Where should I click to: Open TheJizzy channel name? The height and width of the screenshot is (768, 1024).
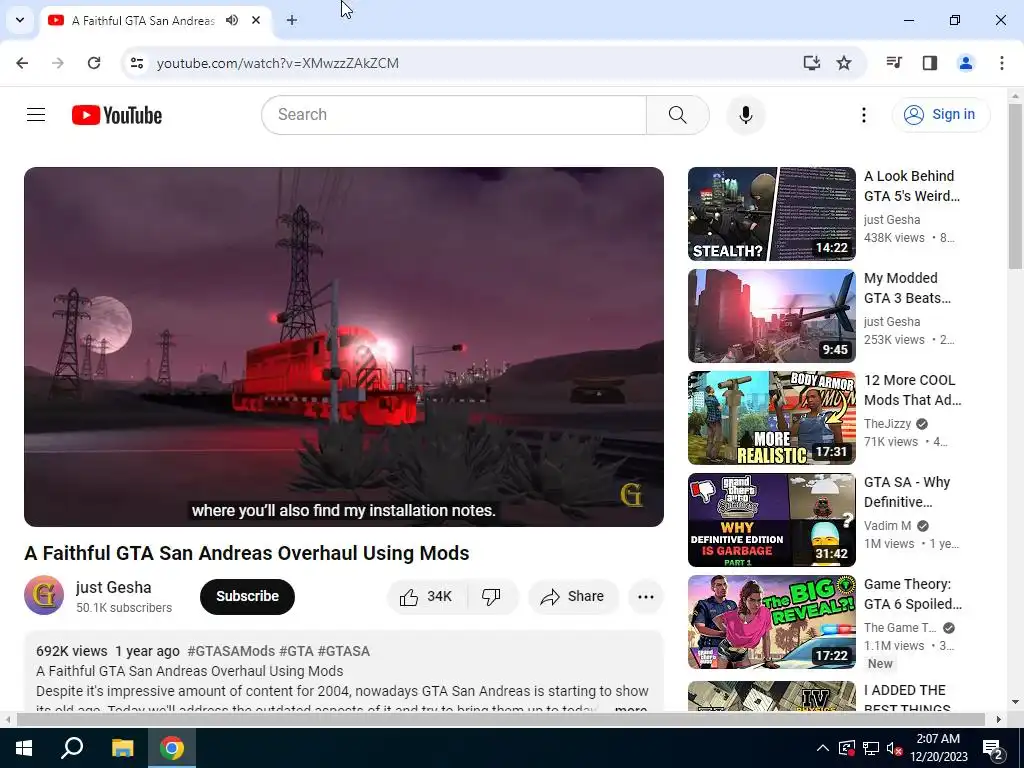click(x=887, y=424)
